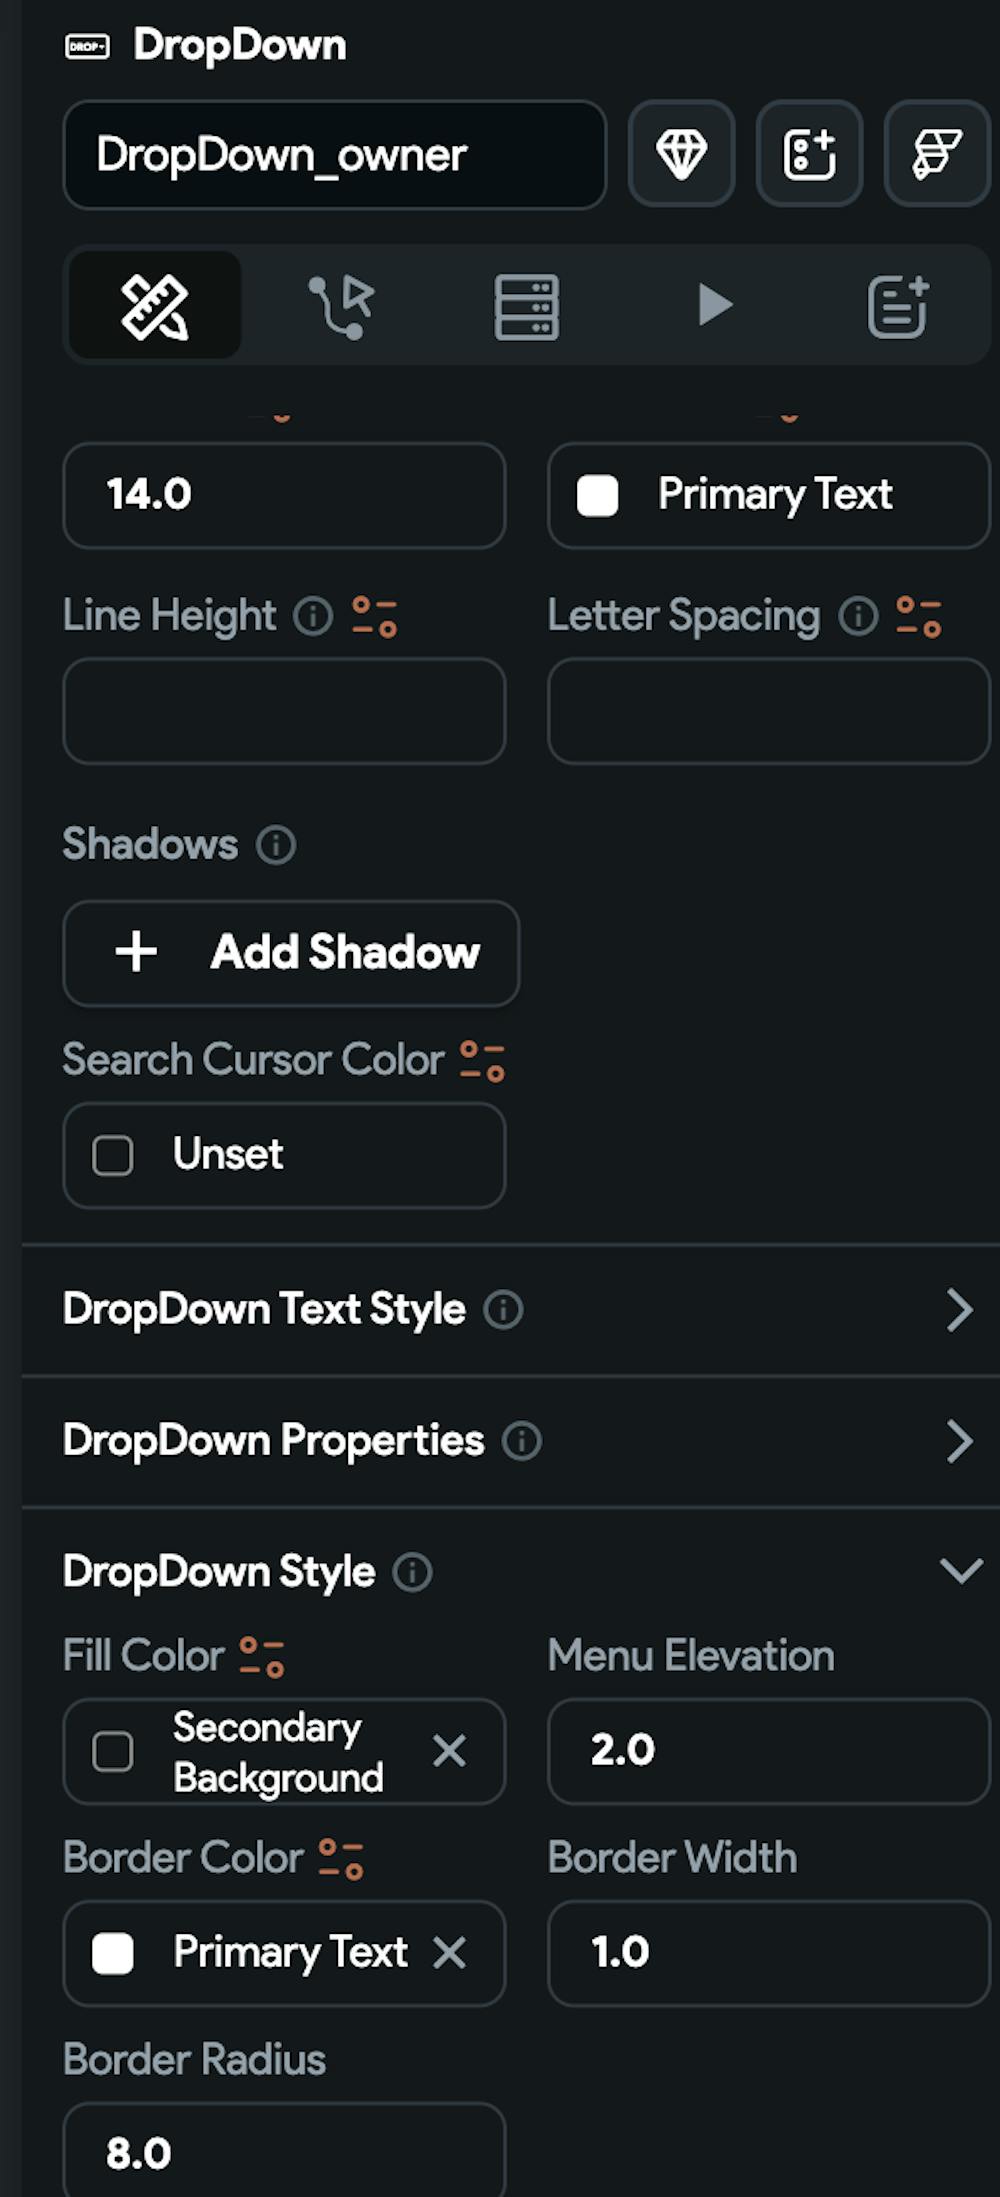
Task: Switch to the Actions flow tab
Action: [341, 305]
